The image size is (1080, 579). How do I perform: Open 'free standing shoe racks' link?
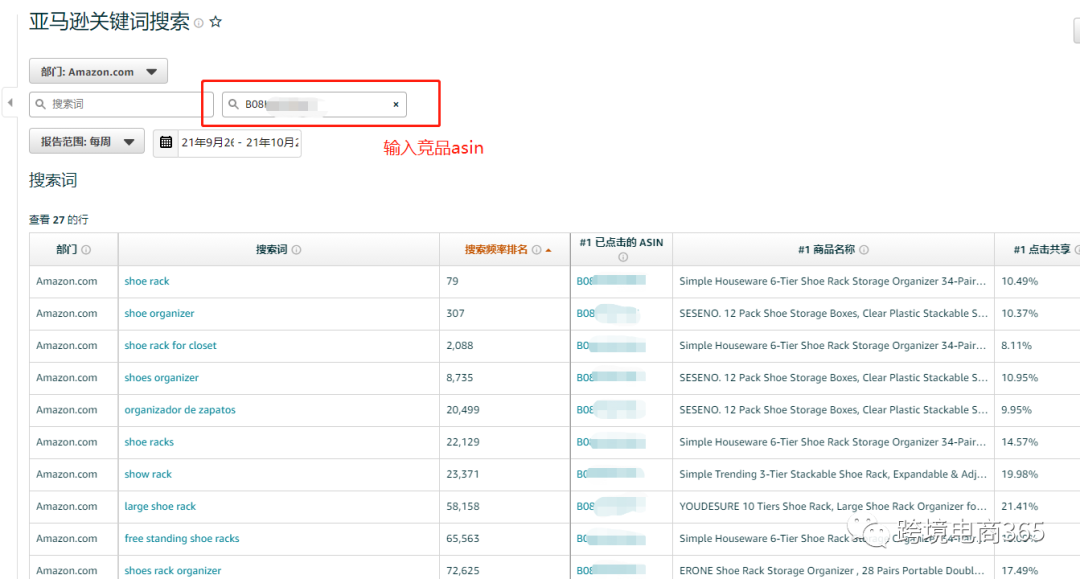pyautogui.click(x=182, y=538)
